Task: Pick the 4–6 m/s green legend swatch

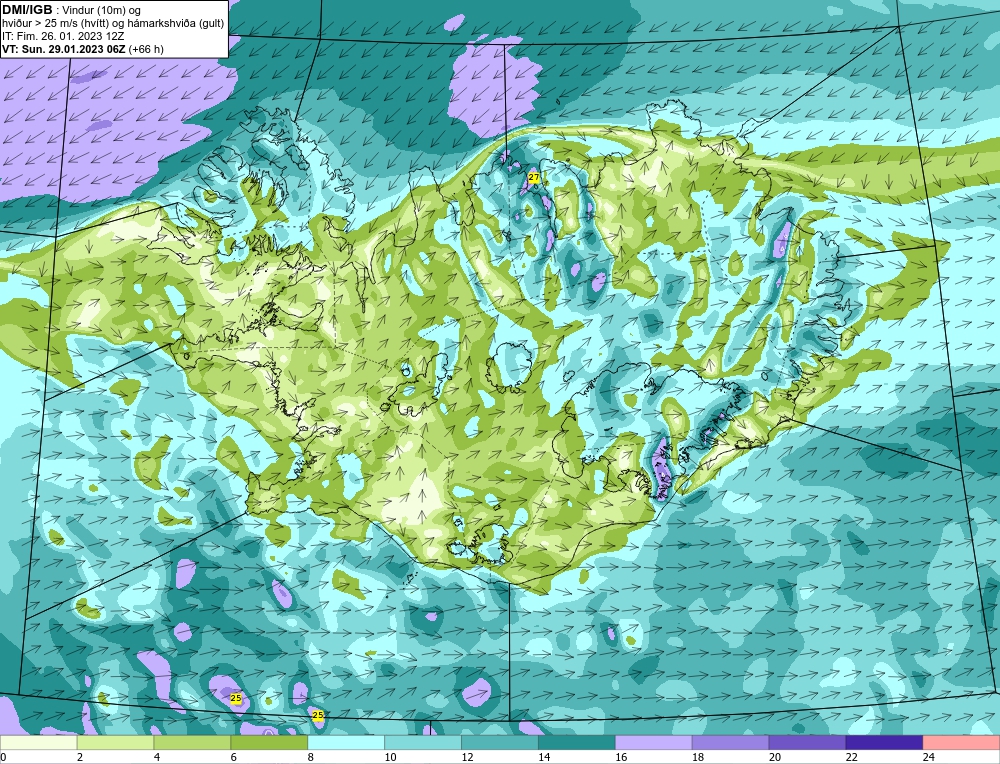Action: tap(192, 743)
